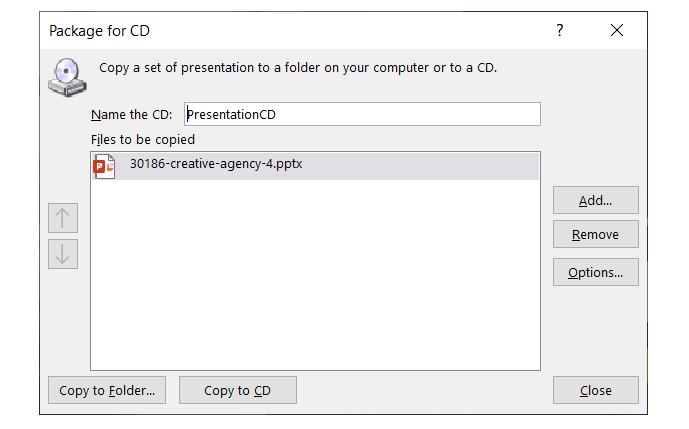
Task: Click empty area of the files list
Action: (315, 280)
